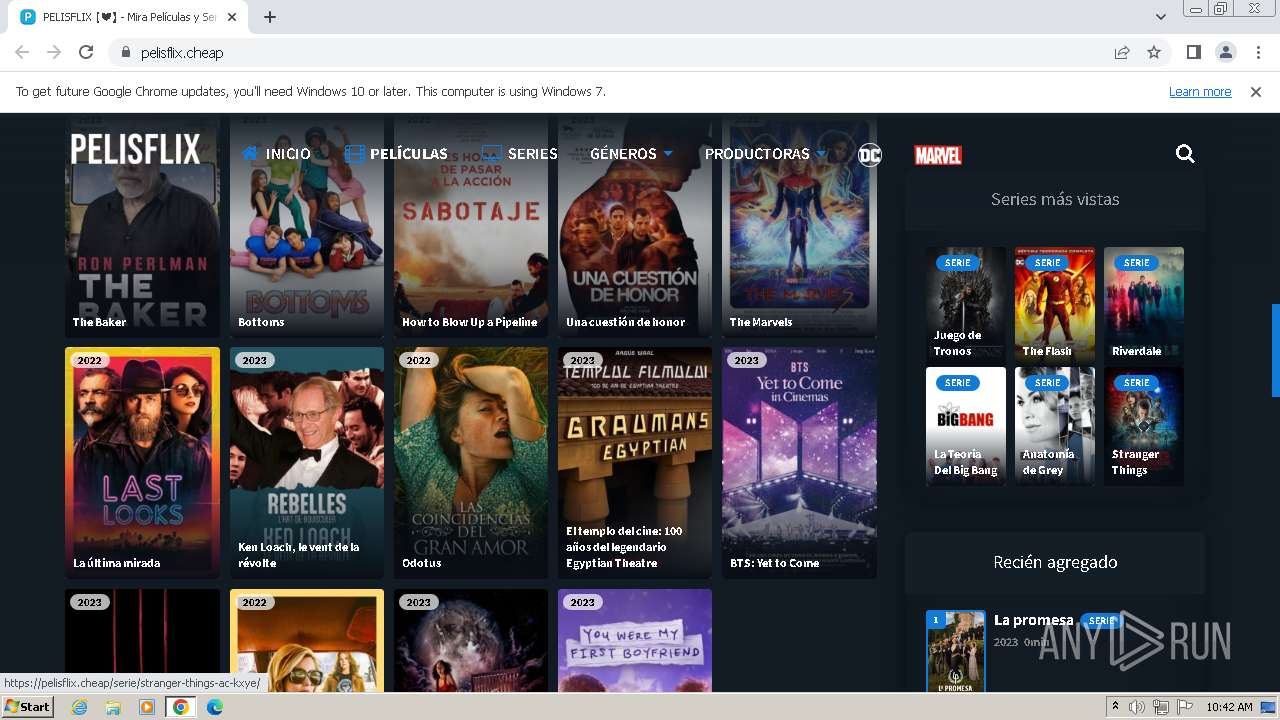Viewport: 1280px width, 720px height.
Task: Expand the PRODUCTORAS dropdown
Action: (765, 154)
